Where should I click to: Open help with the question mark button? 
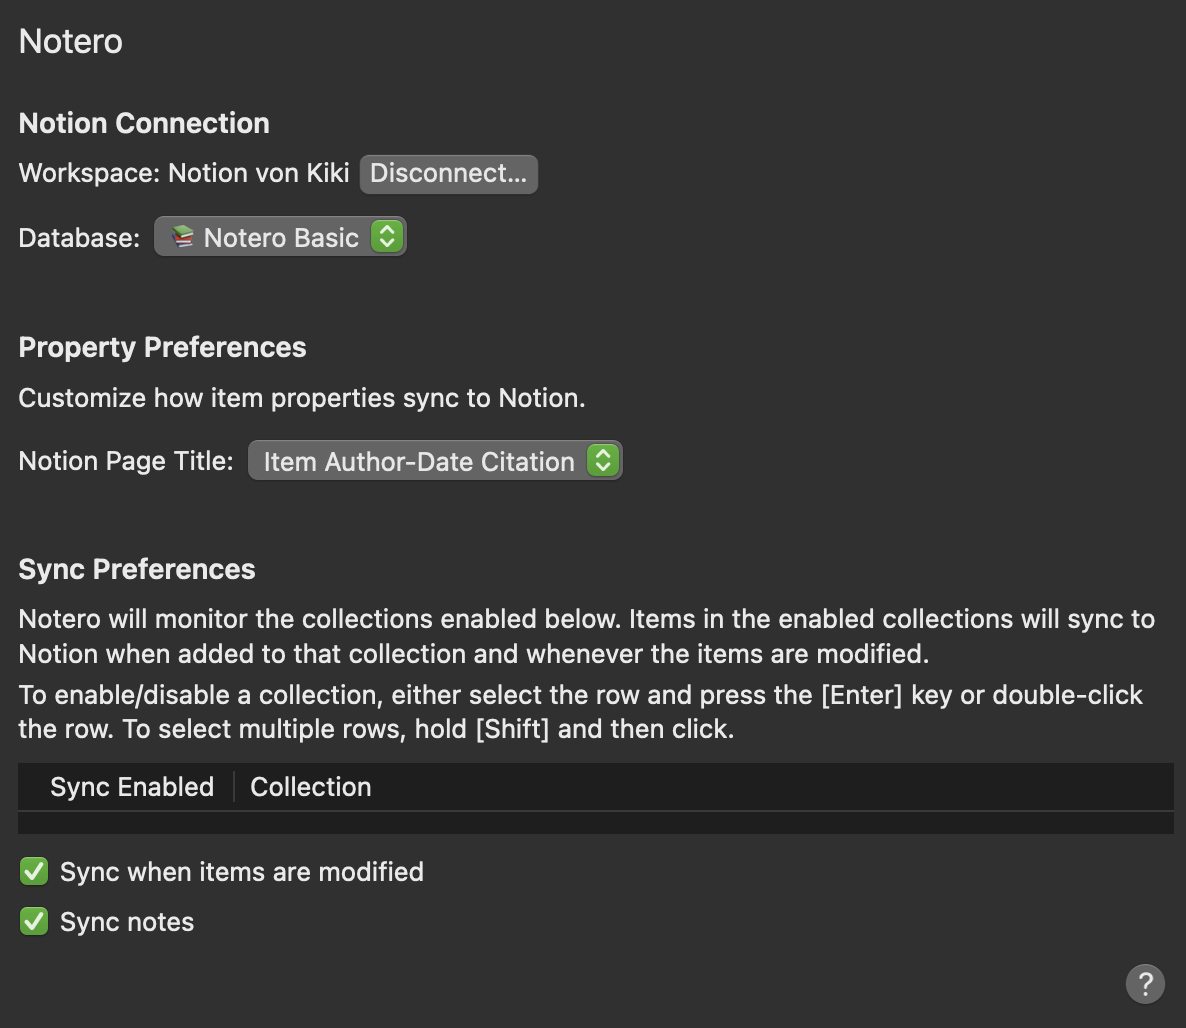pos(1145,983)
